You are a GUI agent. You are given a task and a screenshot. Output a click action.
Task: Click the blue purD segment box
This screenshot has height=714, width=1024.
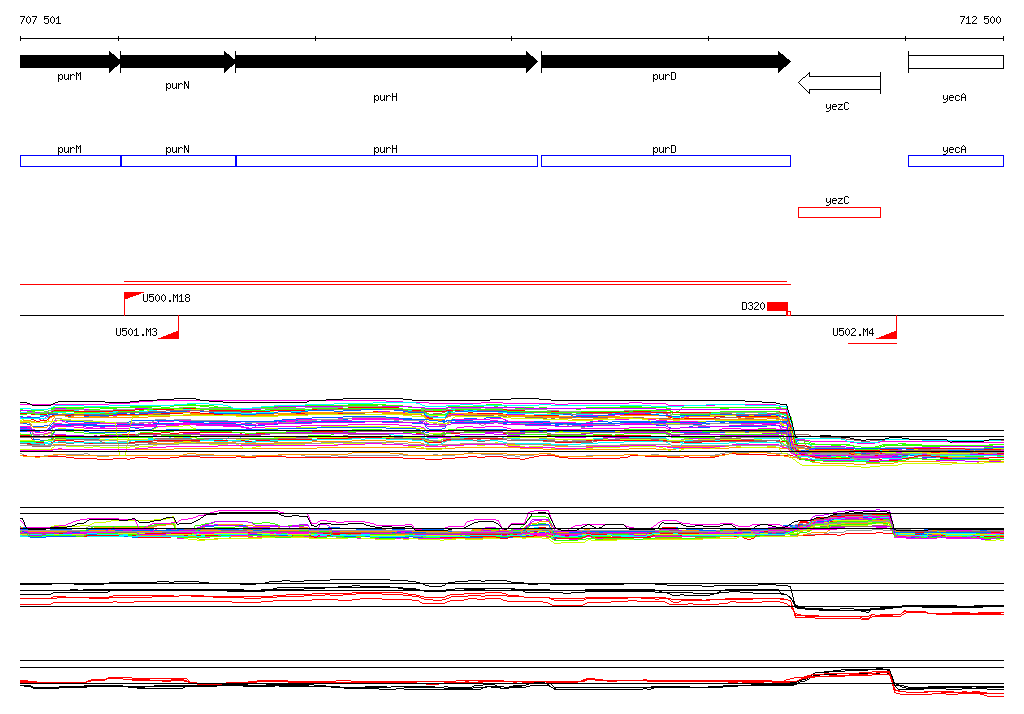[x=666, y=161]
